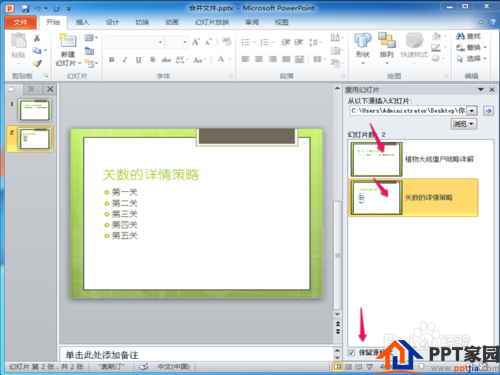The width and height of the screenshot is (500, 375).
Task: Redo the last action
Action: point(56,9)
